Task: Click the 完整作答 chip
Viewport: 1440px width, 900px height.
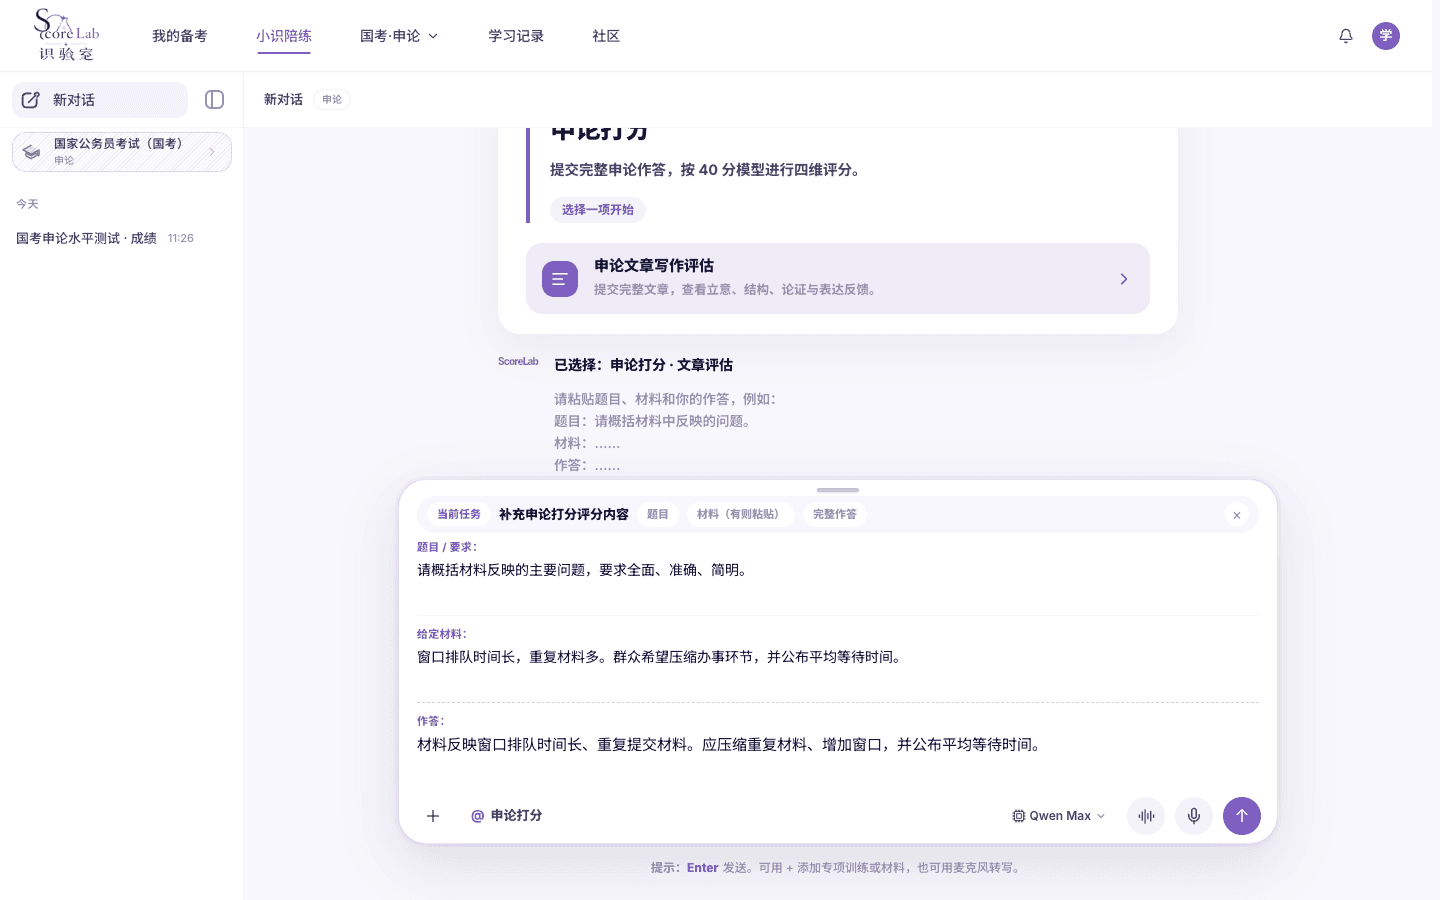Action: pyautogui.click(x=835, y=514)
